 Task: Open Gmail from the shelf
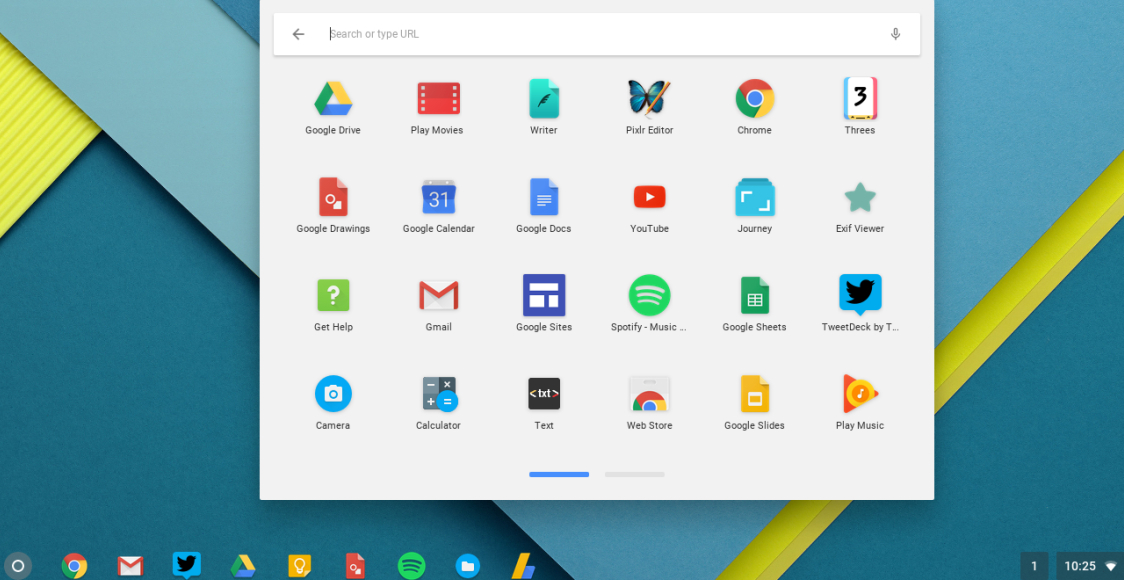coord(130,566)
